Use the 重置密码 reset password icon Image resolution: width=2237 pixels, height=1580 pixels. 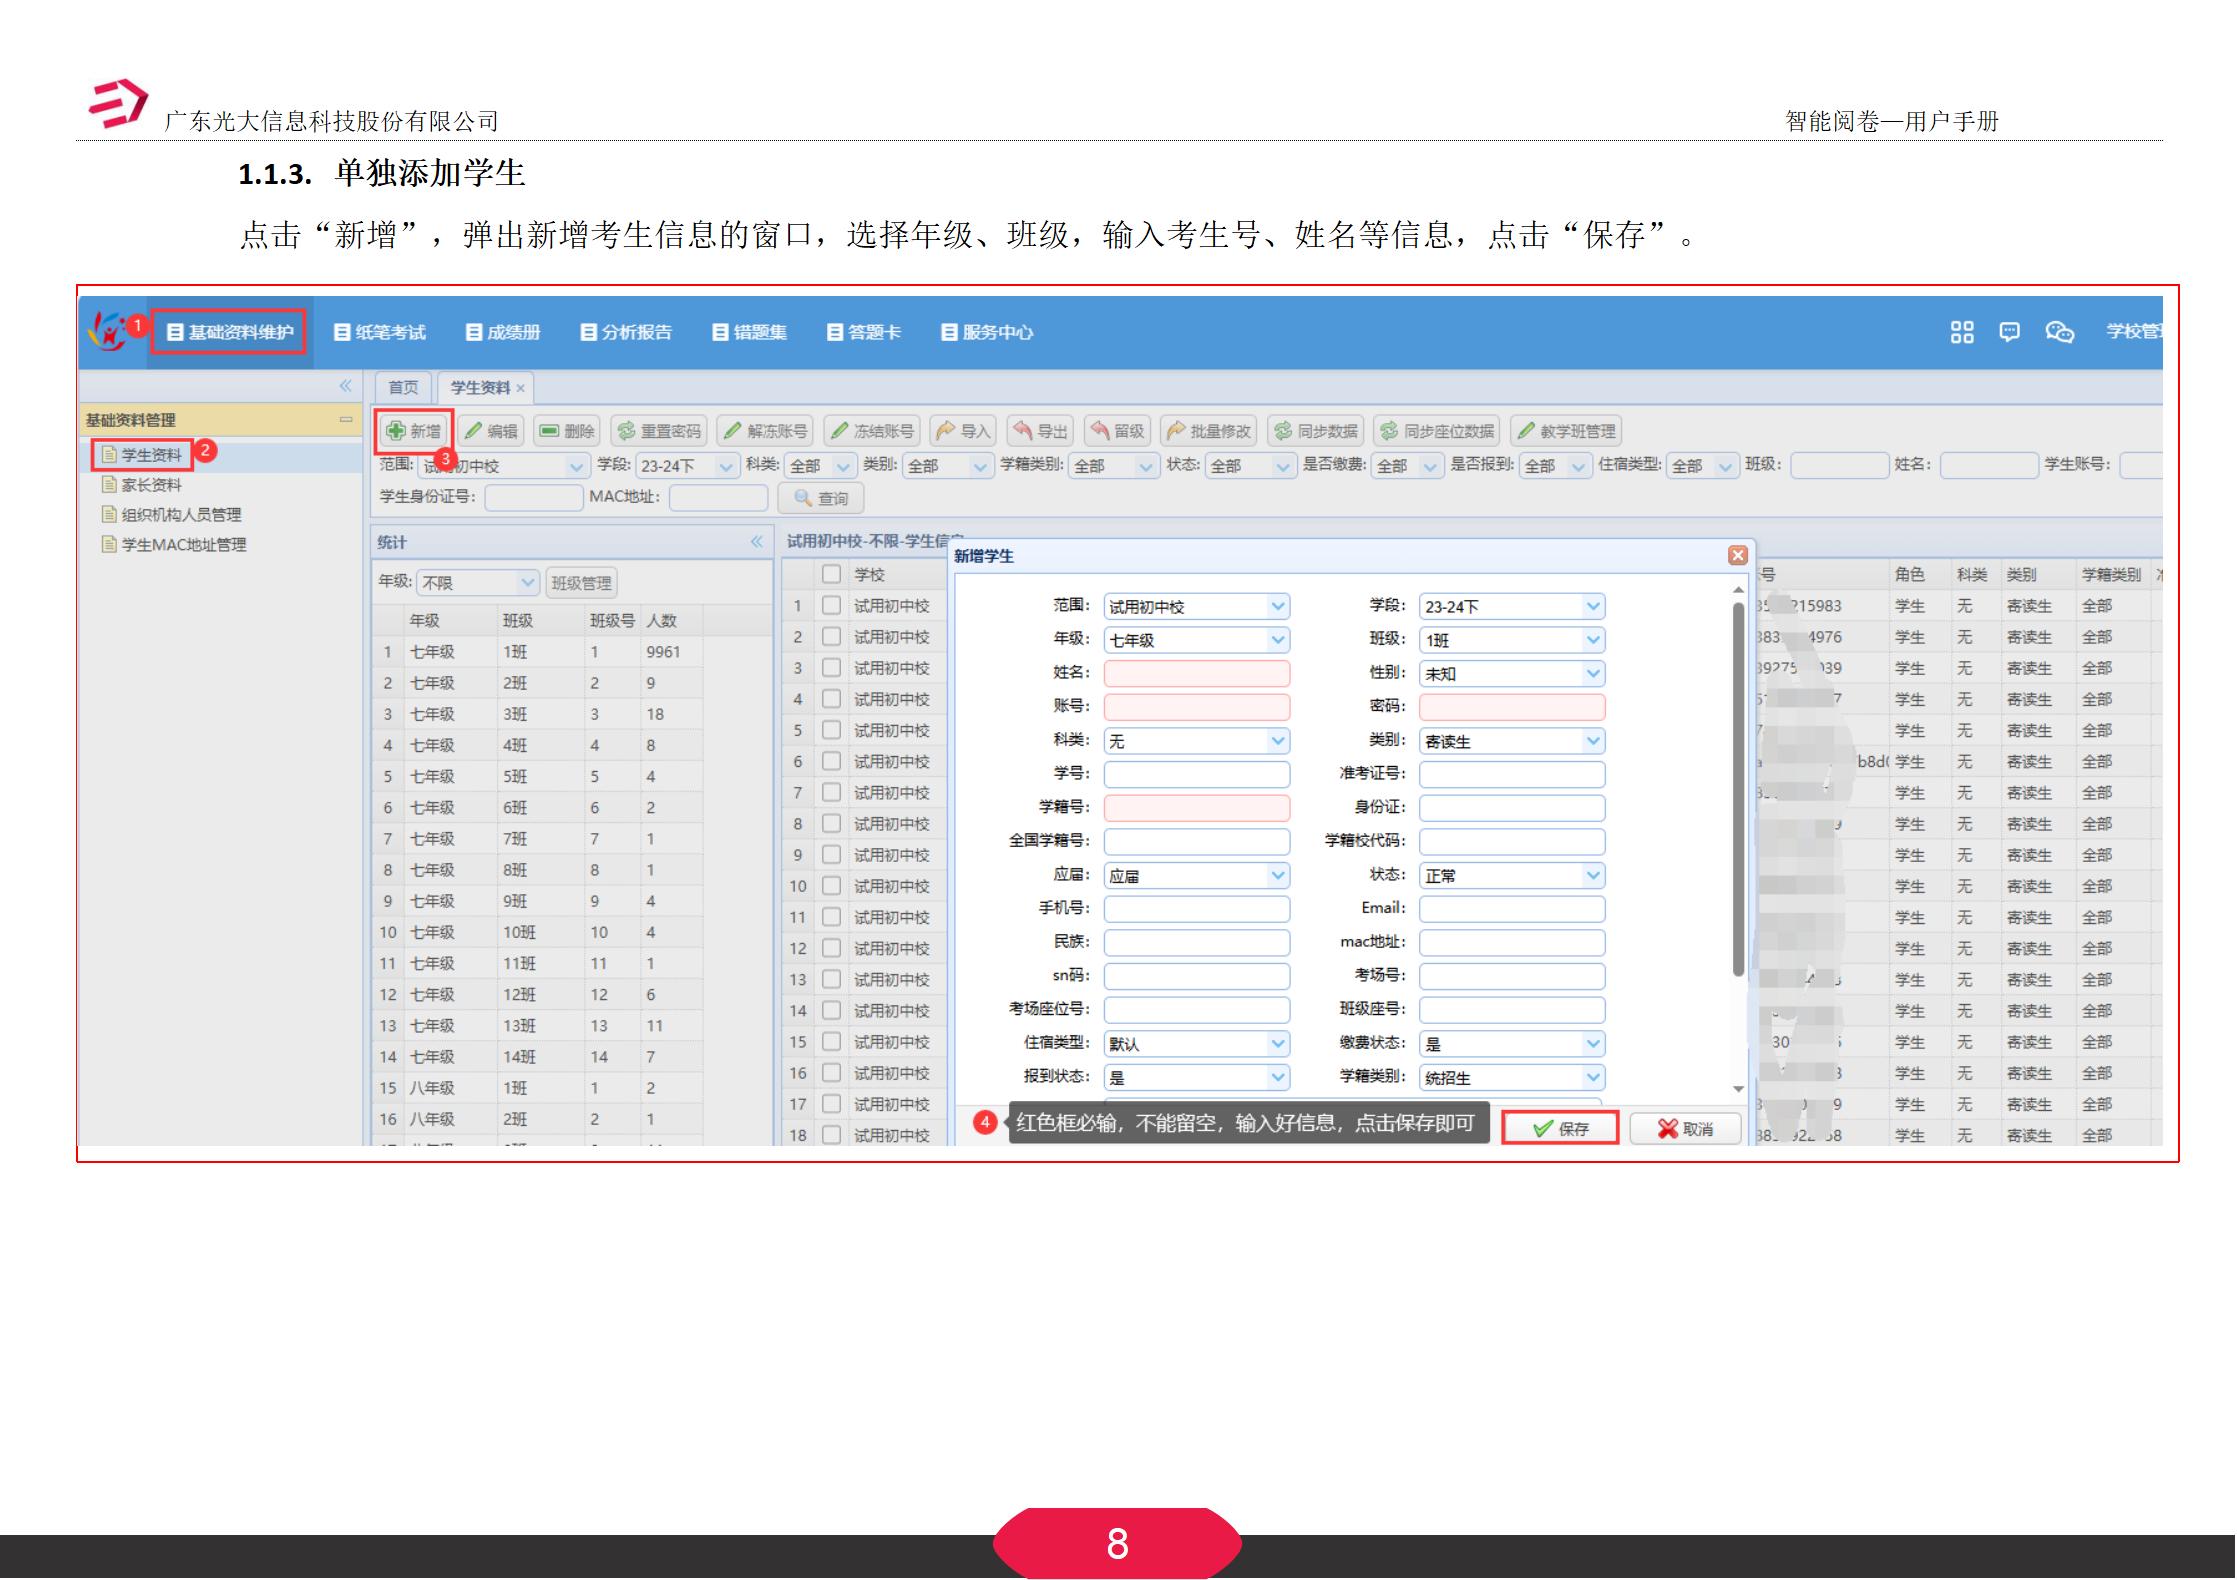click(x=660, y=431)
